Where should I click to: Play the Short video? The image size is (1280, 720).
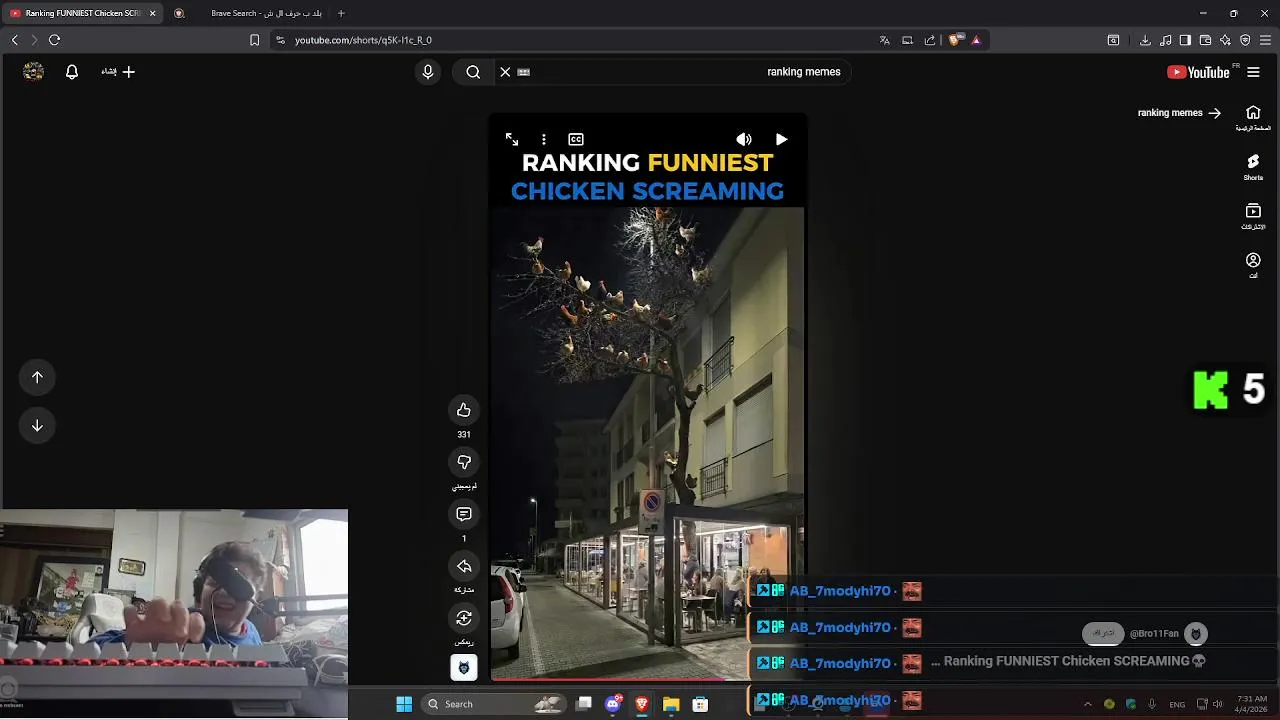(781, 139)
